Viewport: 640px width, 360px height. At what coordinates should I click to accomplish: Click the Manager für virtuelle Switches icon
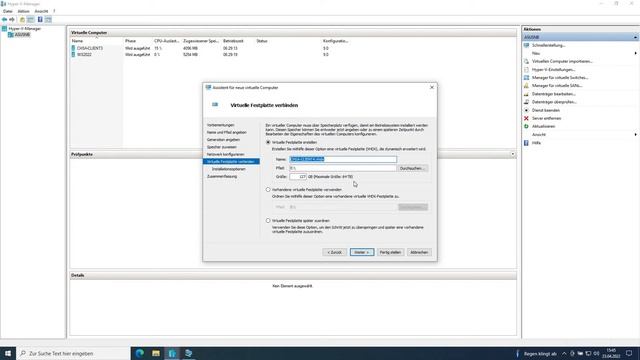point(527,78)
